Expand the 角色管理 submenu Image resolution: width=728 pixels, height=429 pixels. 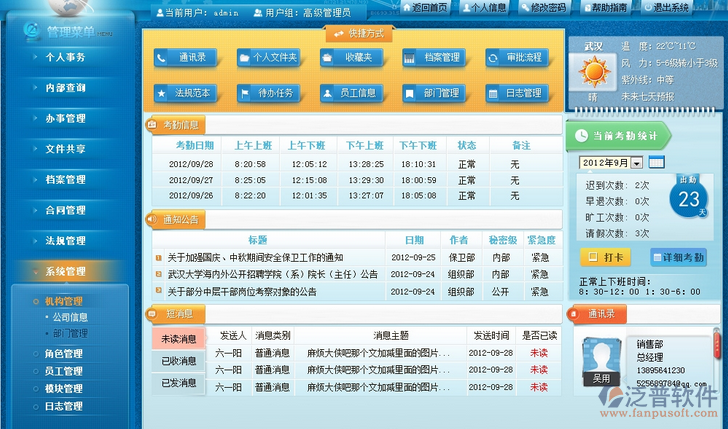coord(64,353)
